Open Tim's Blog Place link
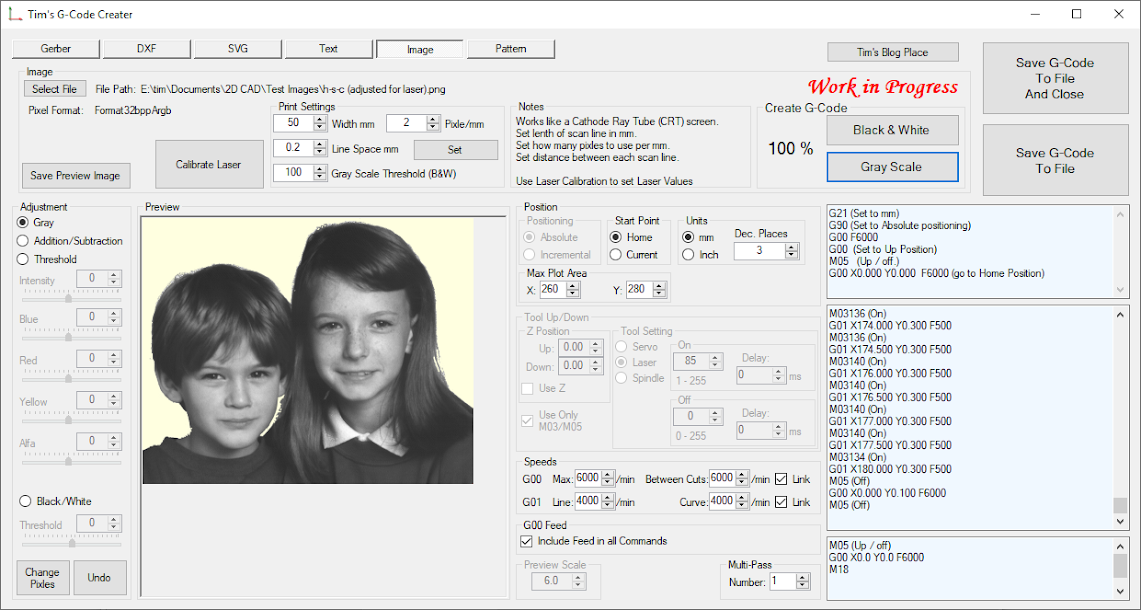 [x=892, y=52]
